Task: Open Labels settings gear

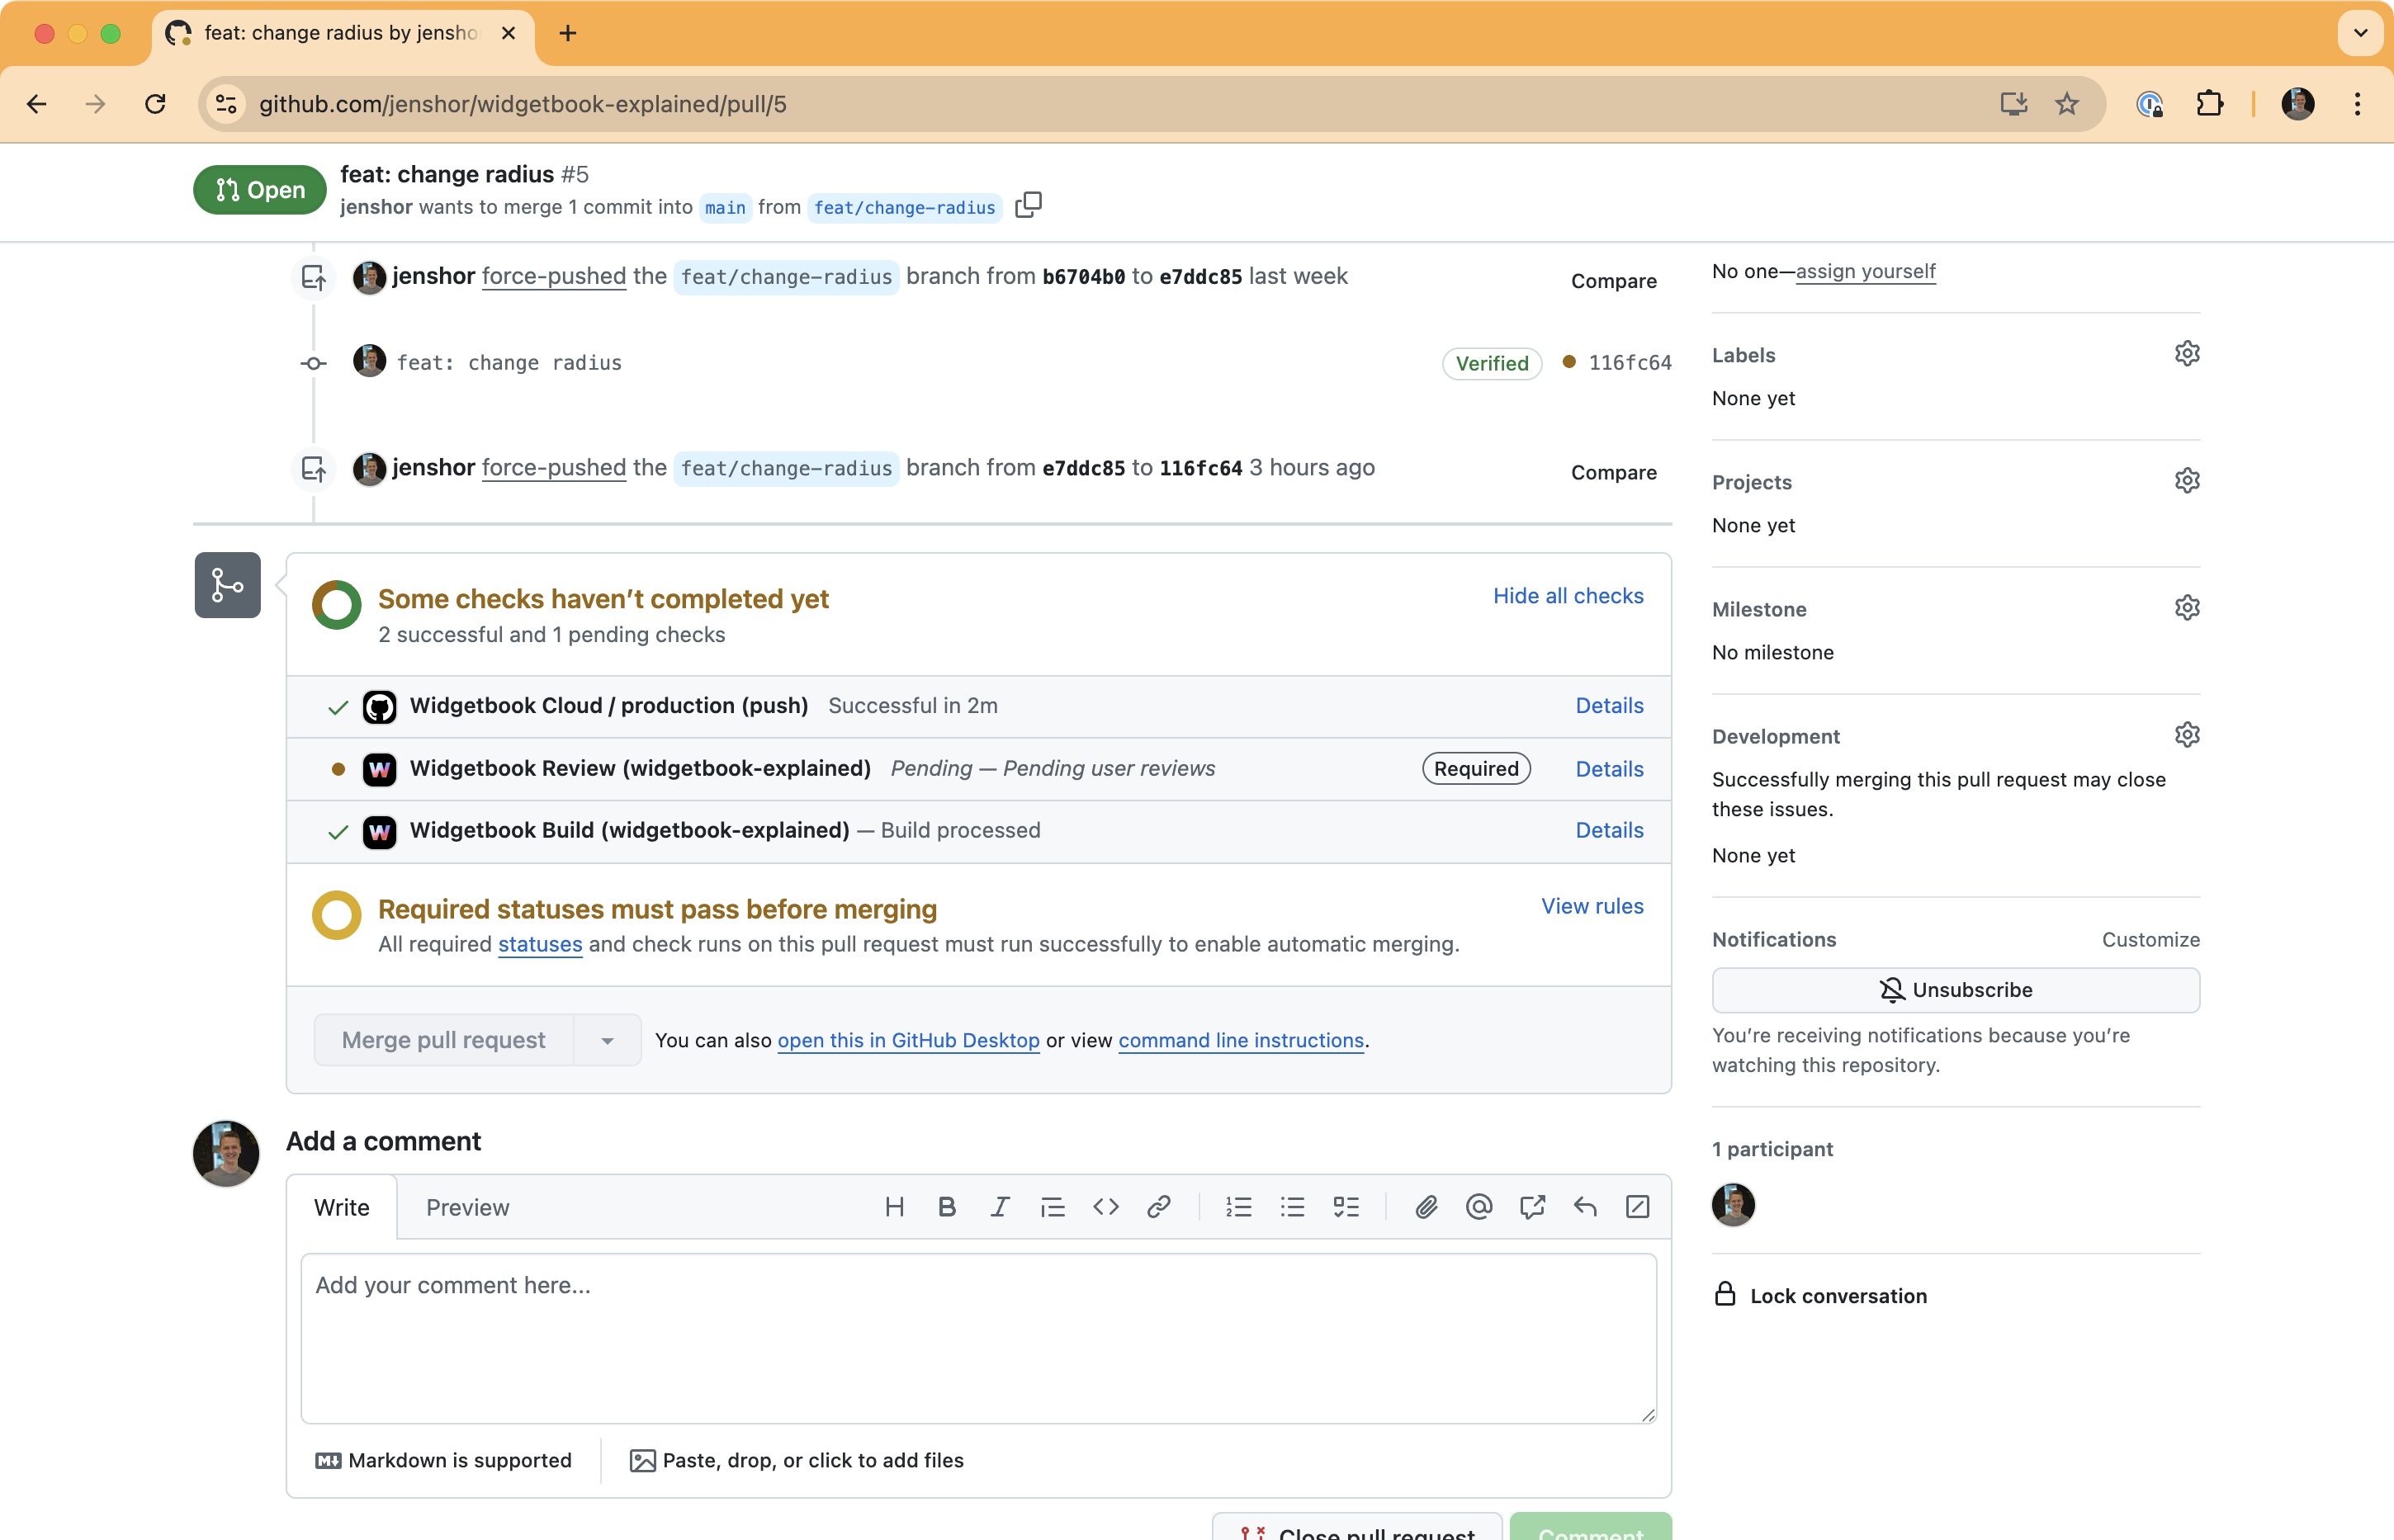Action: [2186, 354]
